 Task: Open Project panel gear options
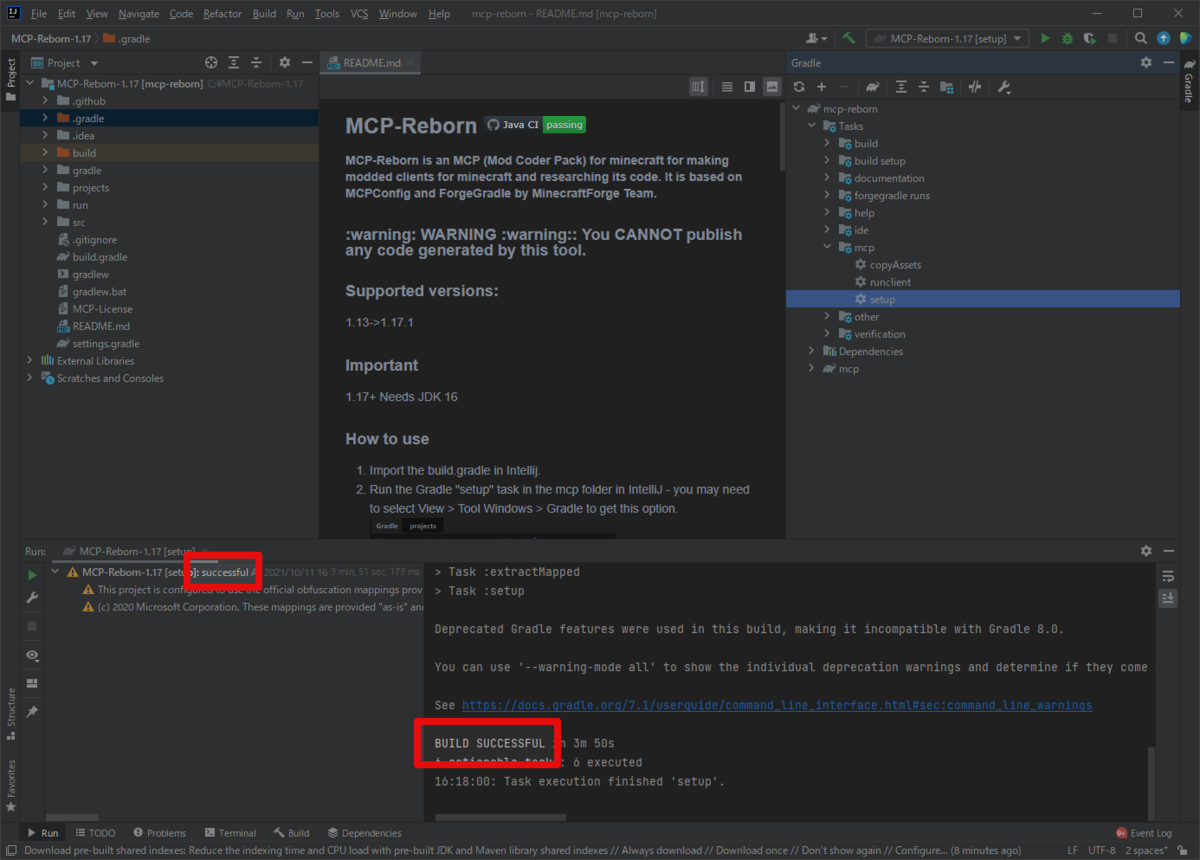[x=284, y=62]
